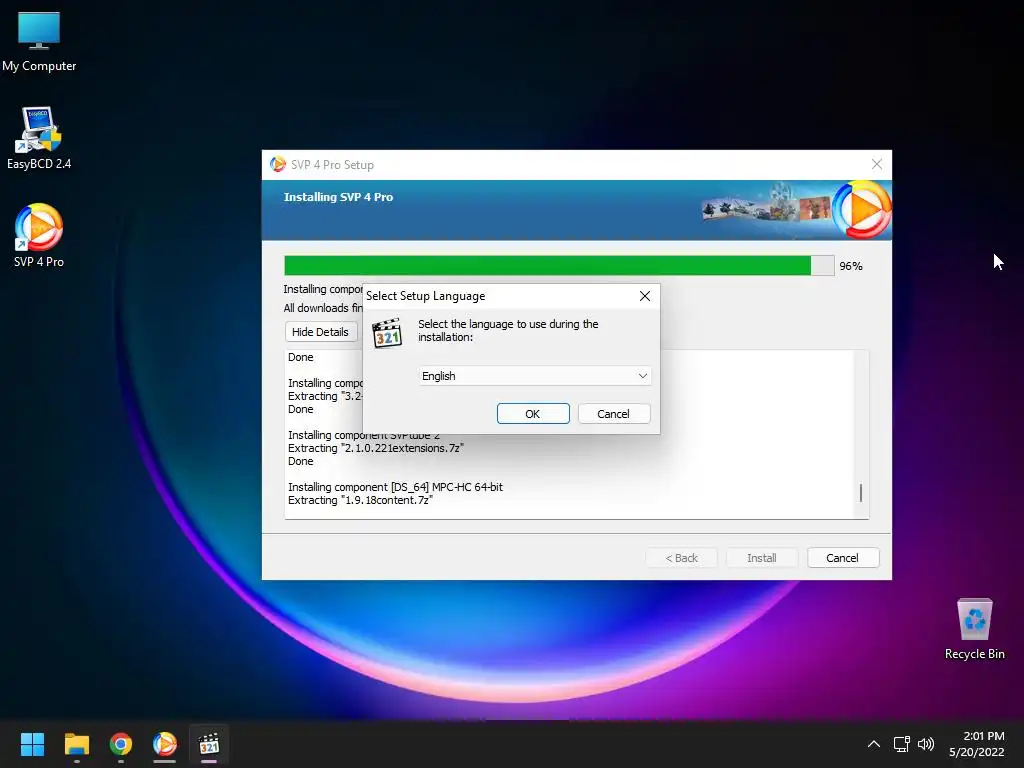Viewport: 1024px width, 768px height.
Task: Click log line 'Installing component [DS_64] MPC-HC 64-bit'
Action: pyautogui.click(x=395, y=487)
